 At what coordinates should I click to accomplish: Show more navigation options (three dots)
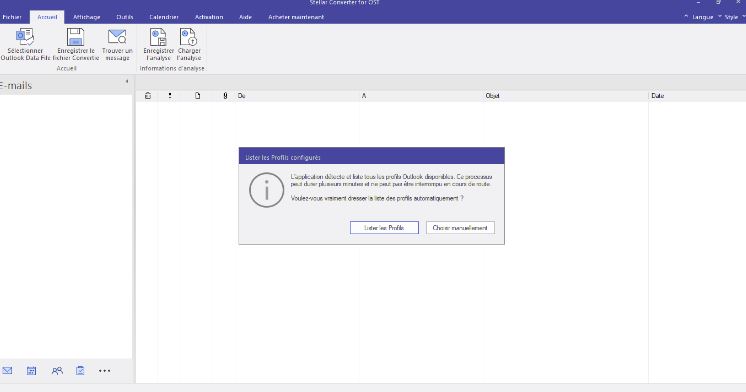click(x=105, y=371)
